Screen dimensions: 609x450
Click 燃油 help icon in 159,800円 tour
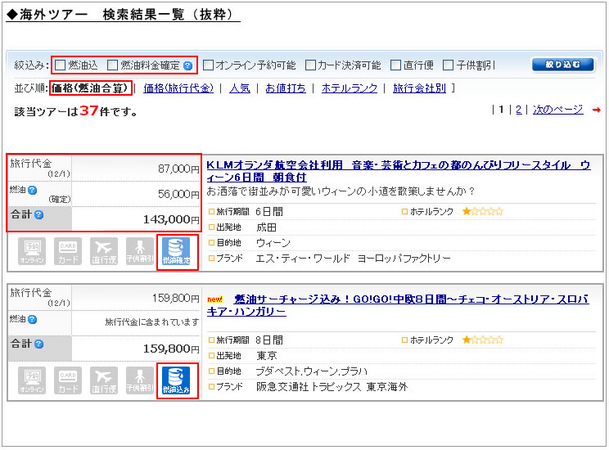click(33, 320)
